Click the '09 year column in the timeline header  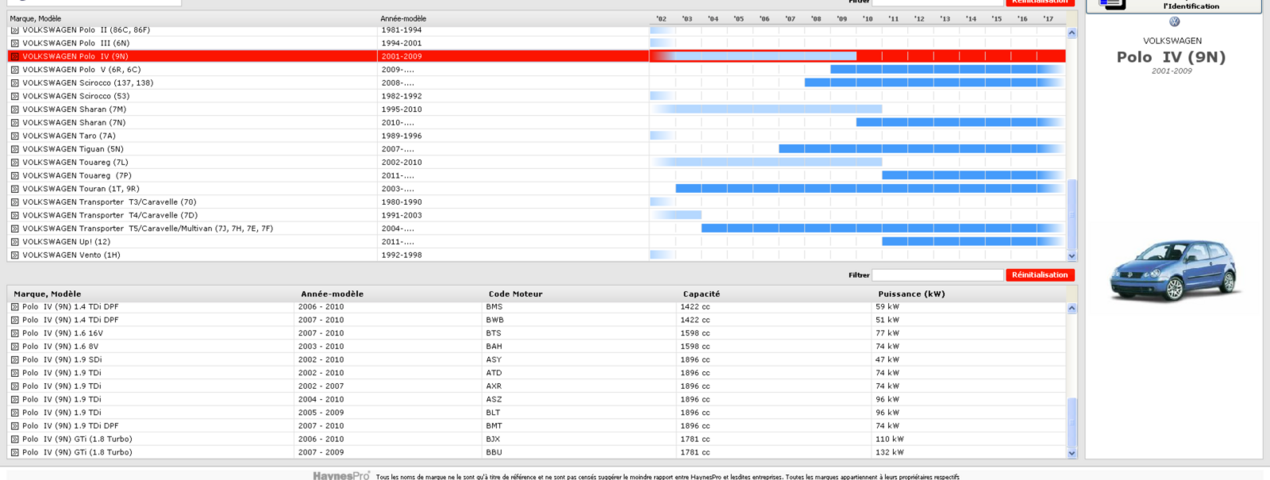[x=842, y=19]
